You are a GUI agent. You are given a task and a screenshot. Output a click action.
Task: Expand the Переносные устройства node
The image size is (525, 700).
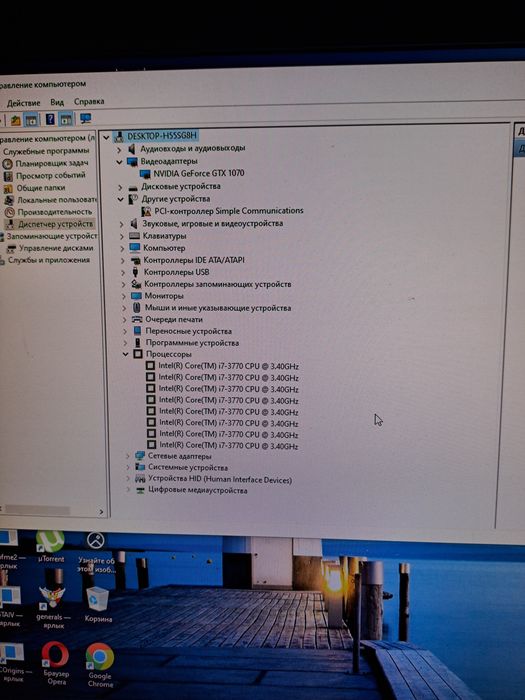coord(125,331)
